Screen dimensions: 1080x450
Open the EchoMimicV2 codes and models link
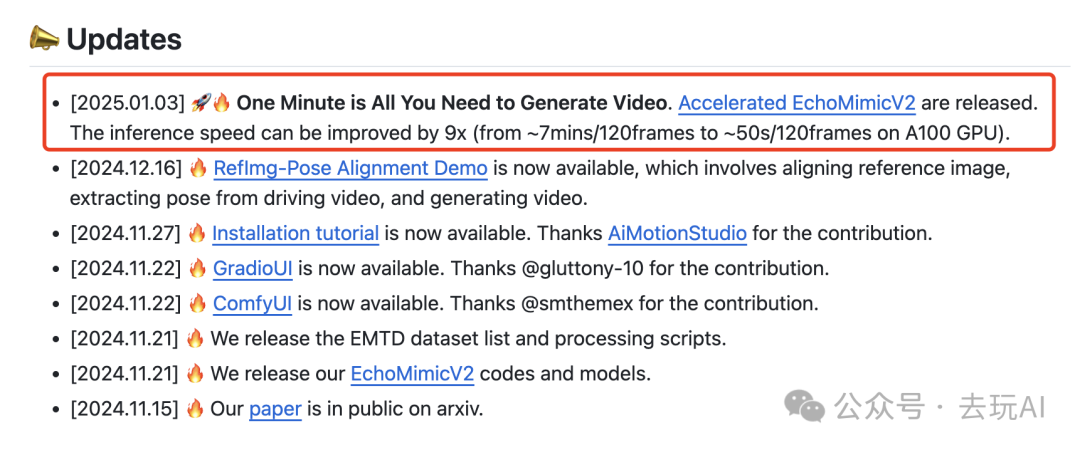412,374
